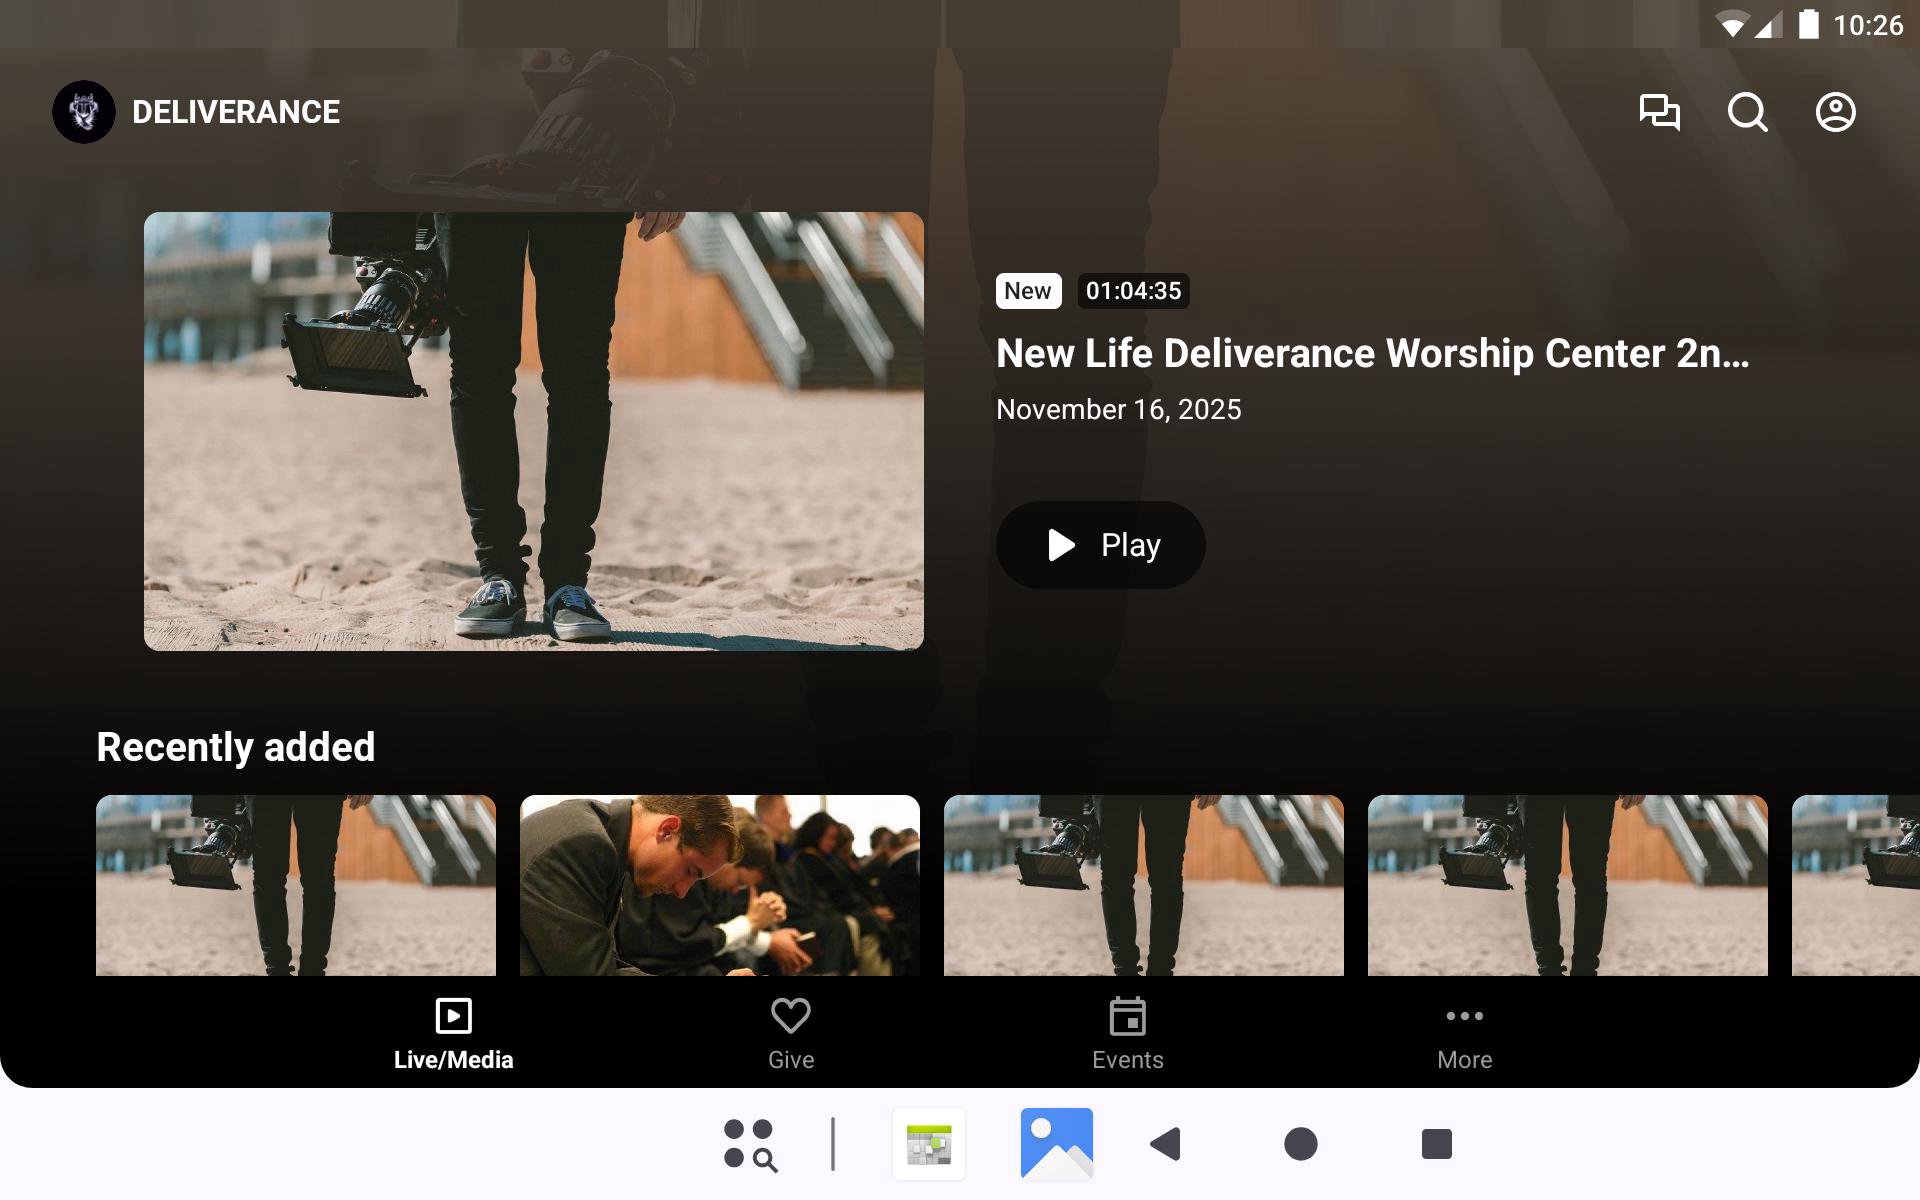Viewport: 1920px width, 1200px height.
Task: Open the app drawer search icon
Action: (750, 1144)
